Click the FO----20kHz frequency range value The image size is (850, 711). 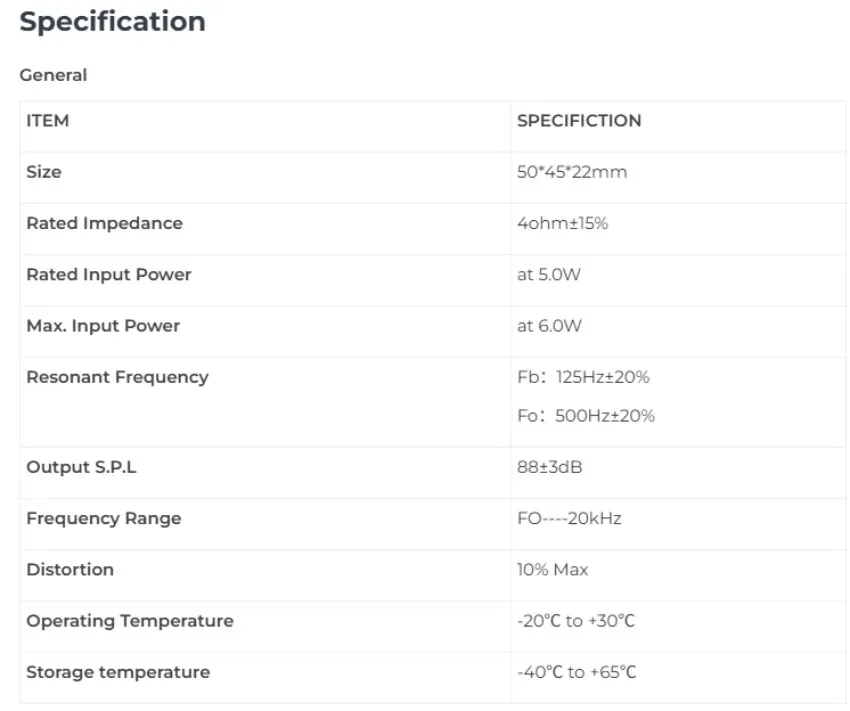coord(569,519)
